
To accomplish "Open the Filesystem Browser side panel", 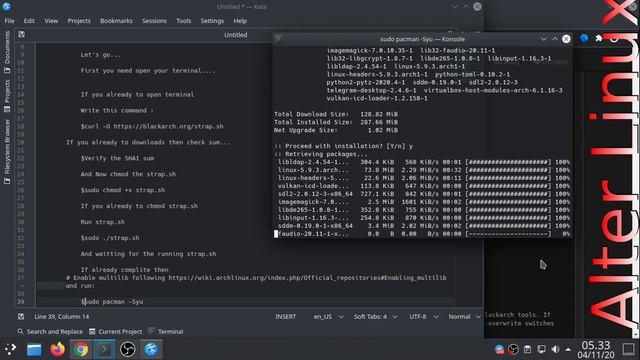I will (x=7, y=151).
